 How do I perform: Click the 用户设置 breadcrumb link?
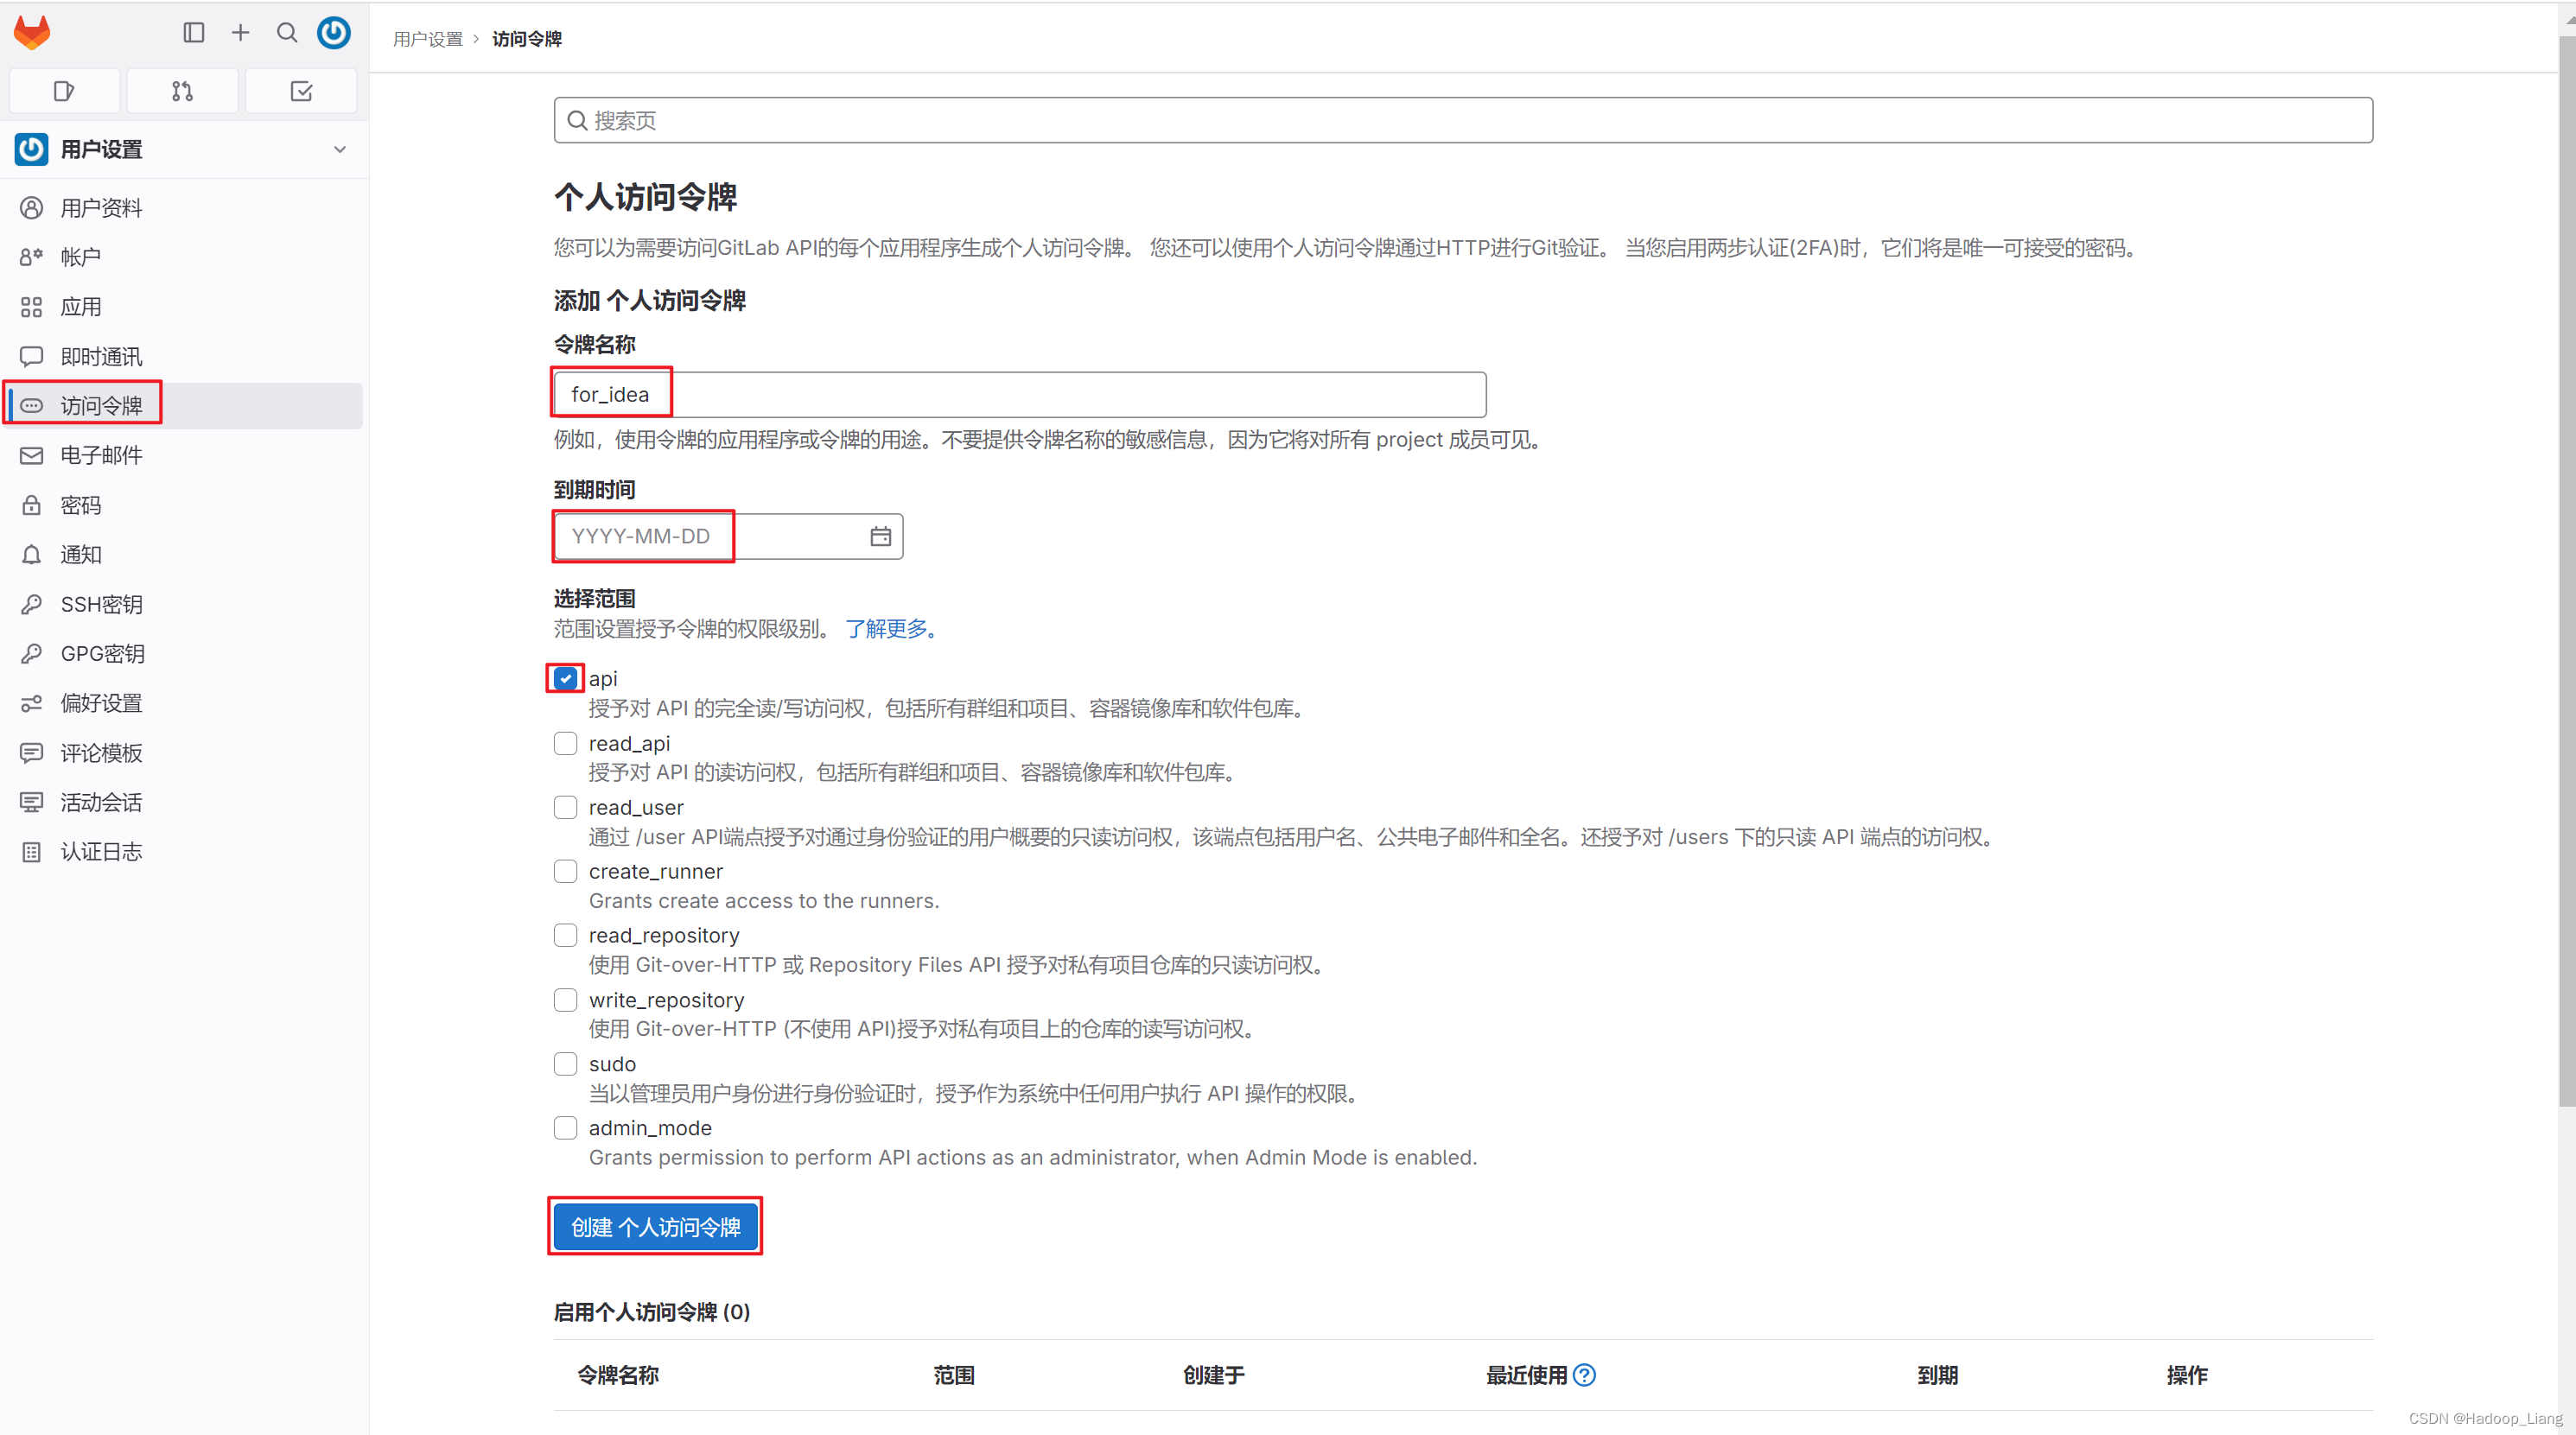427,39
